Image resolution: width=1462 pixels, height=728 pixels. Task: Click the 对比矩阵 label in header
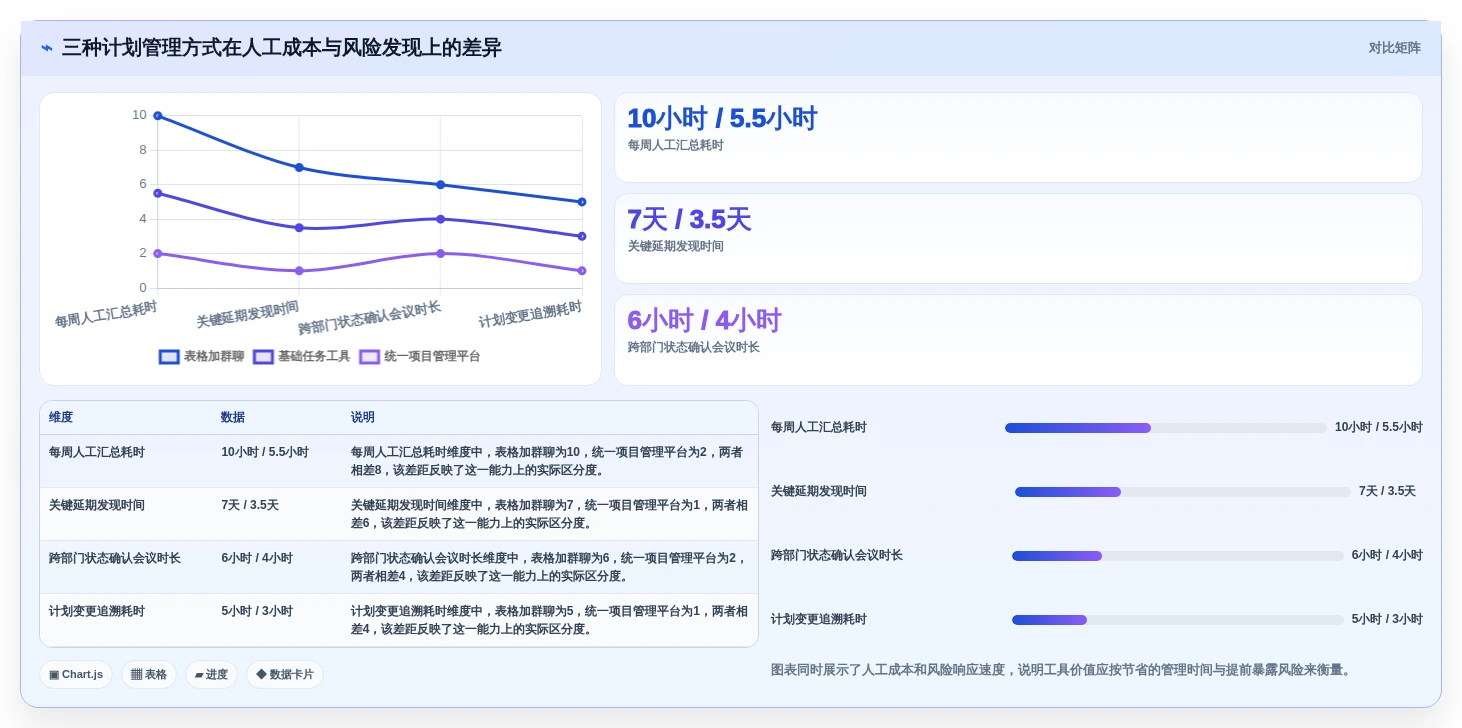pos(1394,48)
